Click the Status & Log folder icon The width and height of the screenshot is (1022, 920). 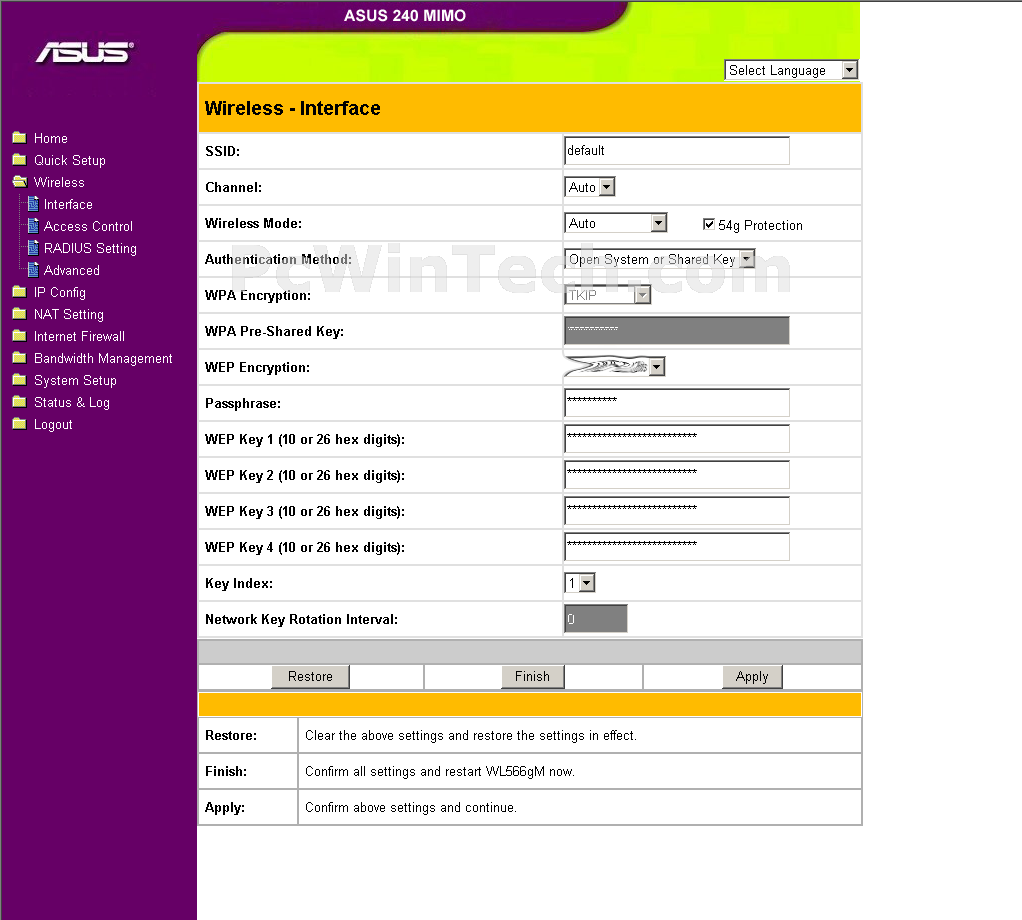click(20, 402)
